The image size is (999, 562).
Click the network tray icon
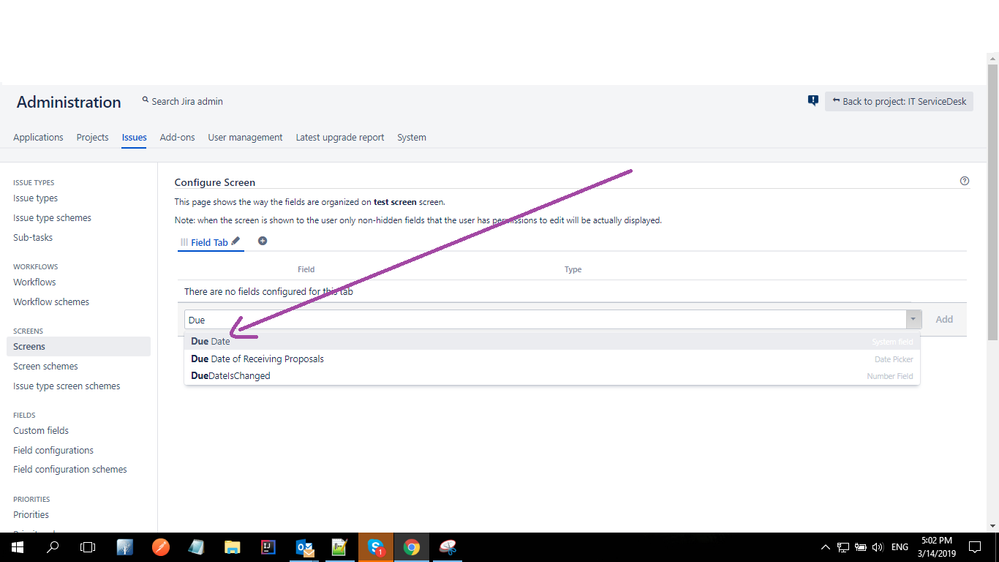click(843, 547)
